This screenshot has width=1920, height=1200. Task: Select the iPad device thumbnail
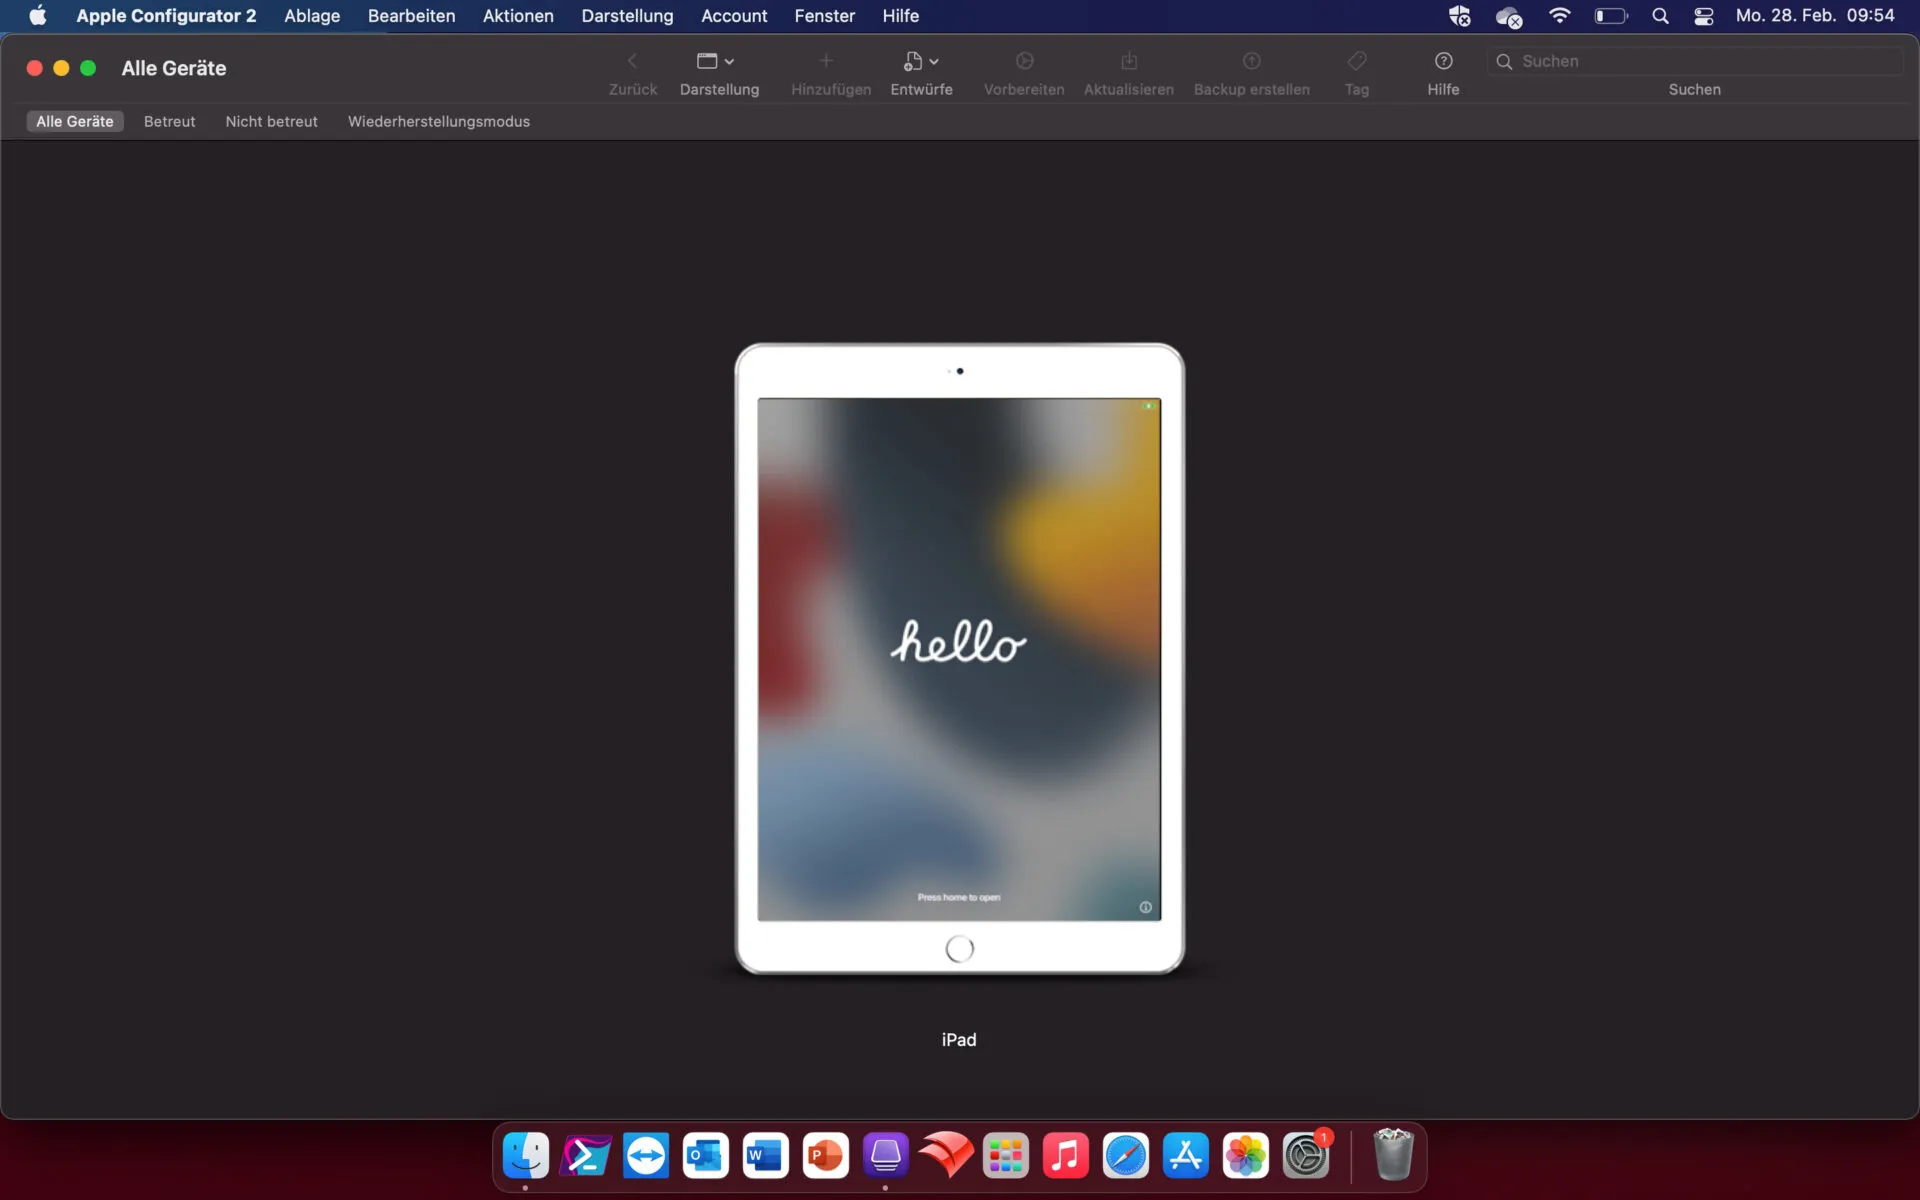tap(959, 658)
